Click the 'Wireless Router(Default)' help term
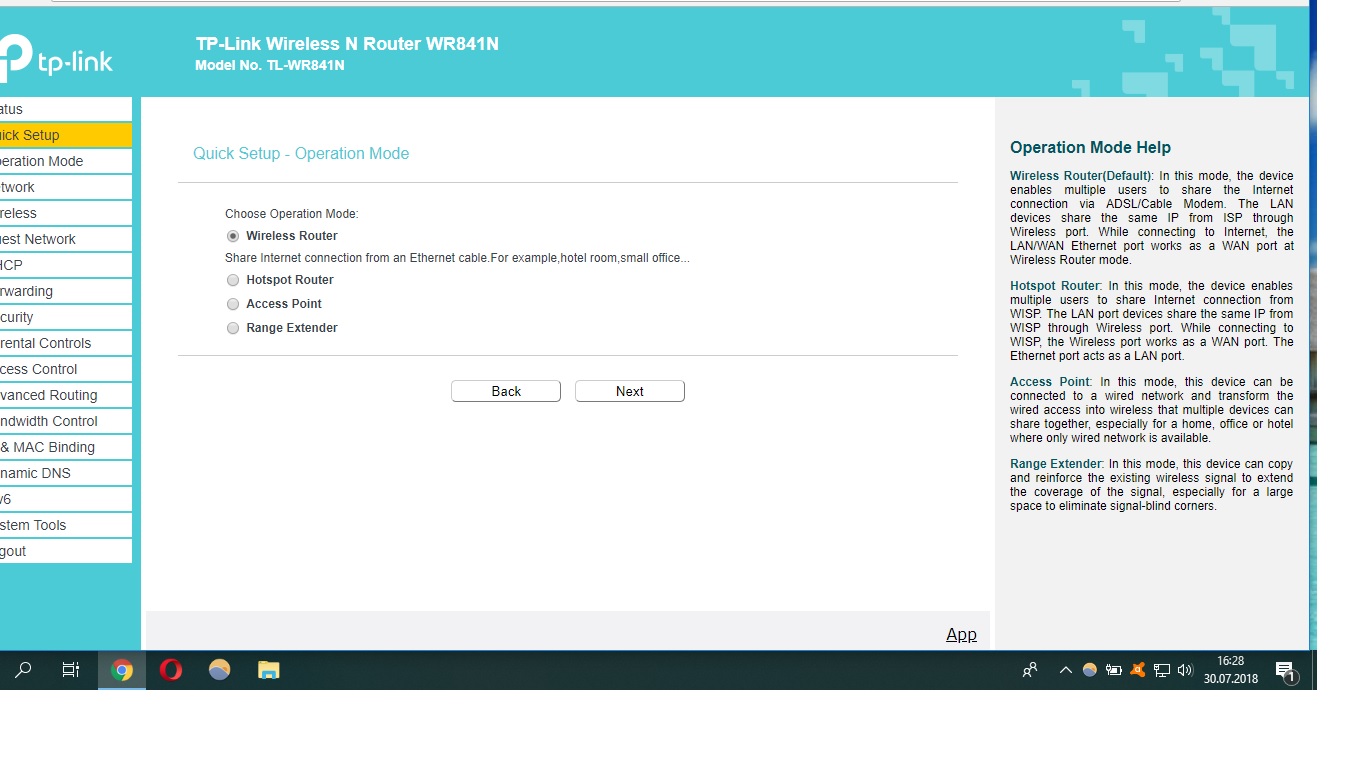This screenshot has width=1366, height=768. [1081, 176]
